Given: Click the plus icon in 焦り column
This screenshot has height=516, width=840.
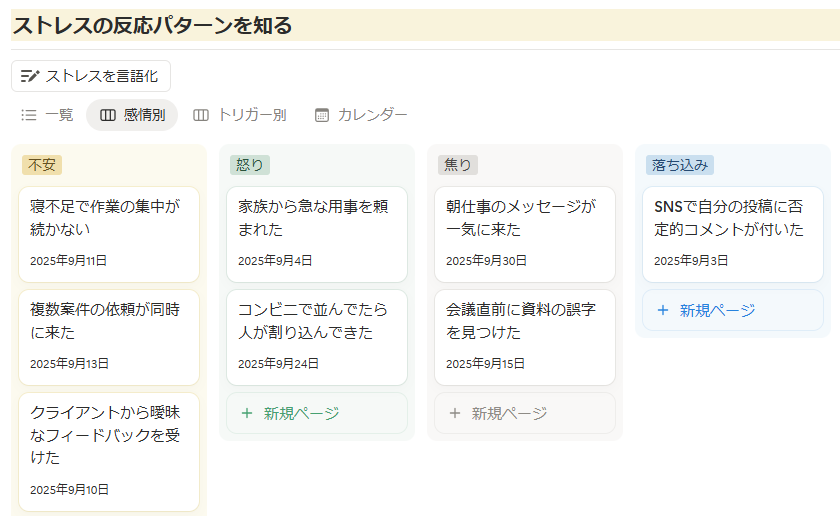Looking at the screenshot, I should (x=454, y=413).
